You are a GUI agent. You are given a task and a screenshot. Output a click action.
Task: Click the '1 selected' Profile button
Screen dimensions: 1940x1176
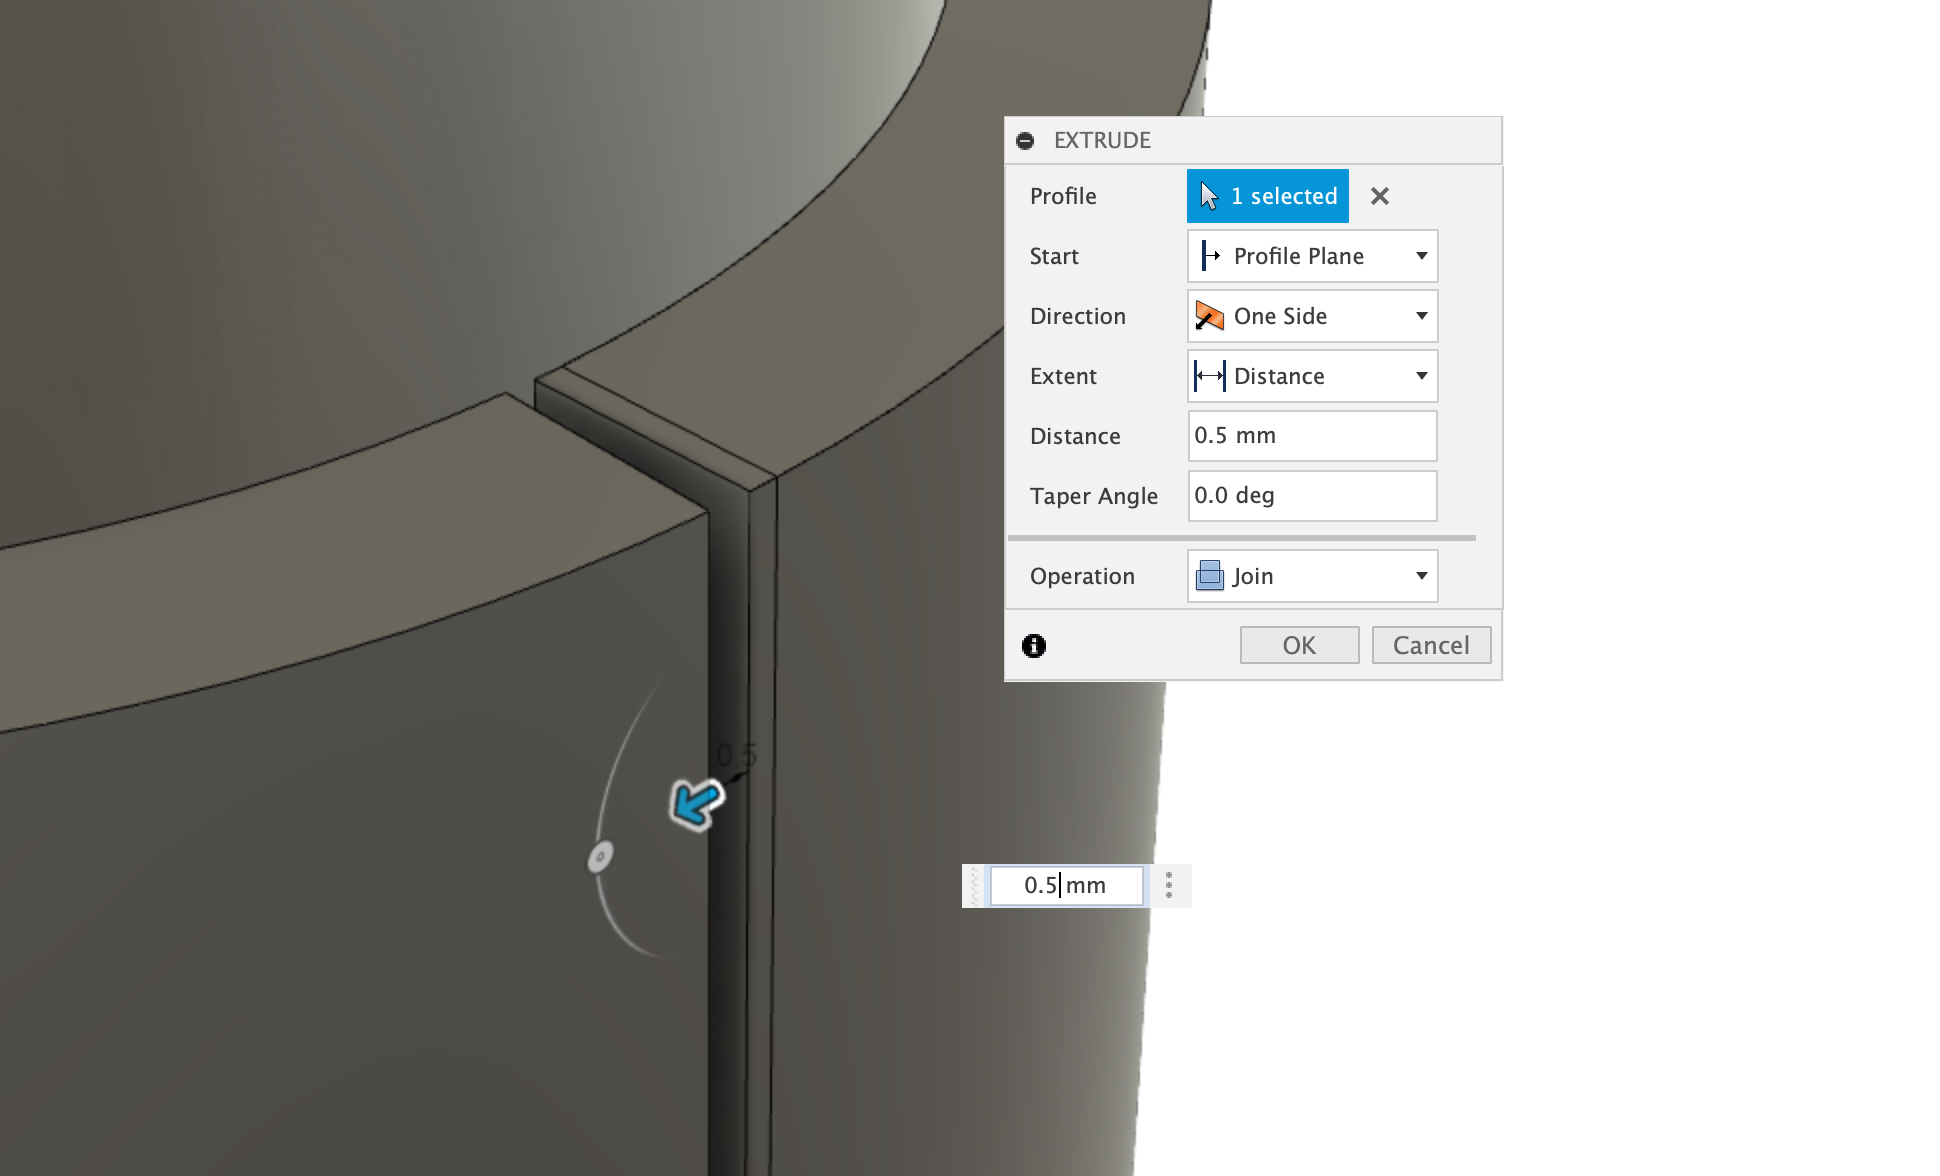click(x=1267, y=196)
